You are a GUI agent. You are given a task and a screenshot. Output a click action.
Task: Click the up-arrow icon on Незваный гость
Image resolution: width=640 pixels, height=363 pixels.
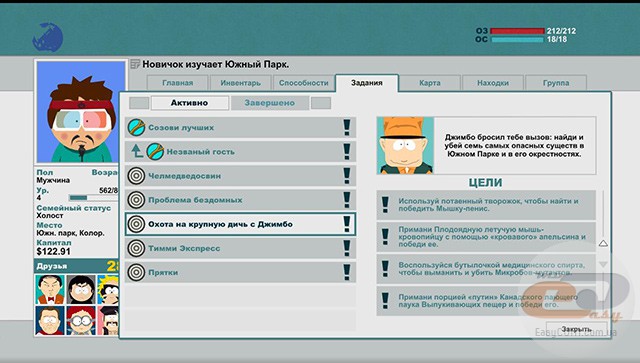tap(137, 151)
